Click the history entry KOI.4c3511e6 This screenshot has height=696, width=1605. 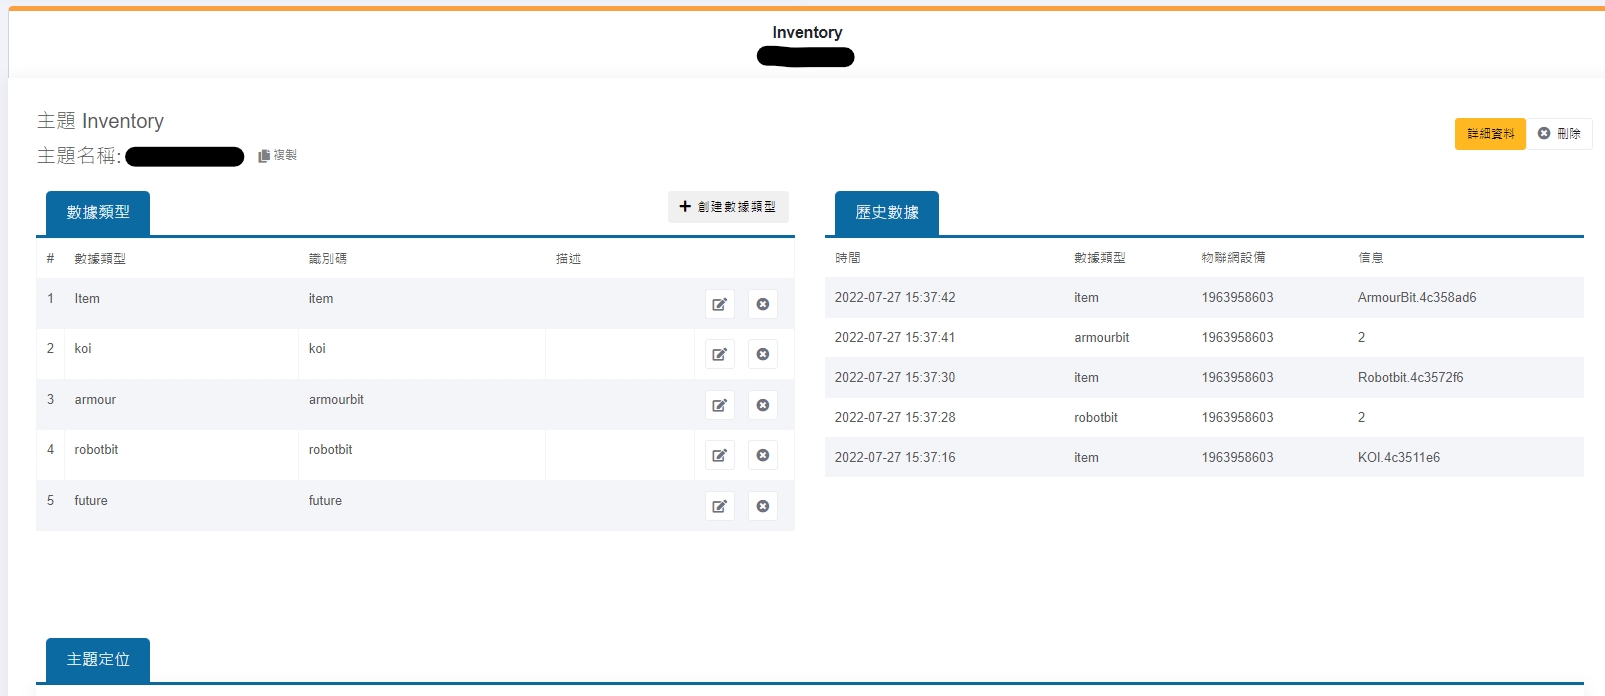[1398, 457]
